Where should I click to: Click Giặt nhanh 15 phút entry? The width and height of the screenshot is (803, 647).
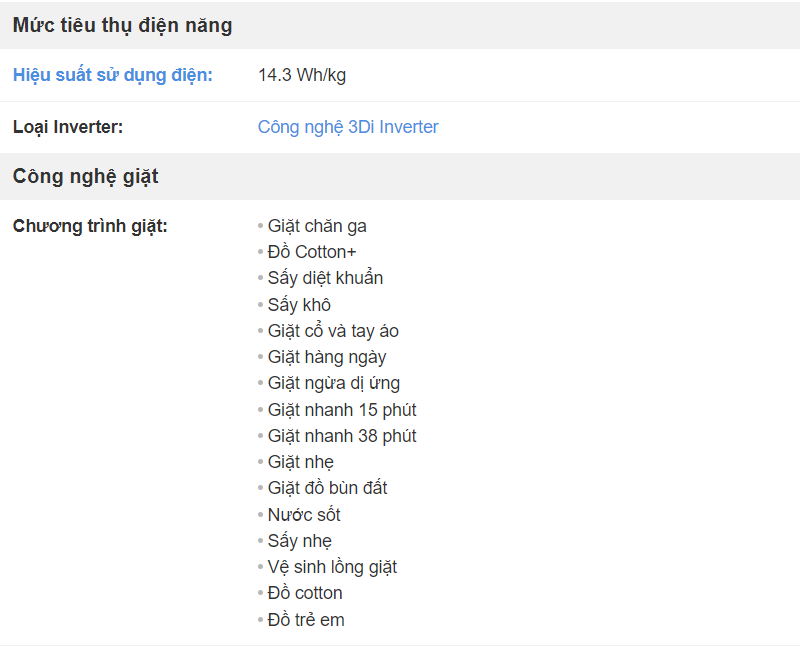[x=342, y=410]
